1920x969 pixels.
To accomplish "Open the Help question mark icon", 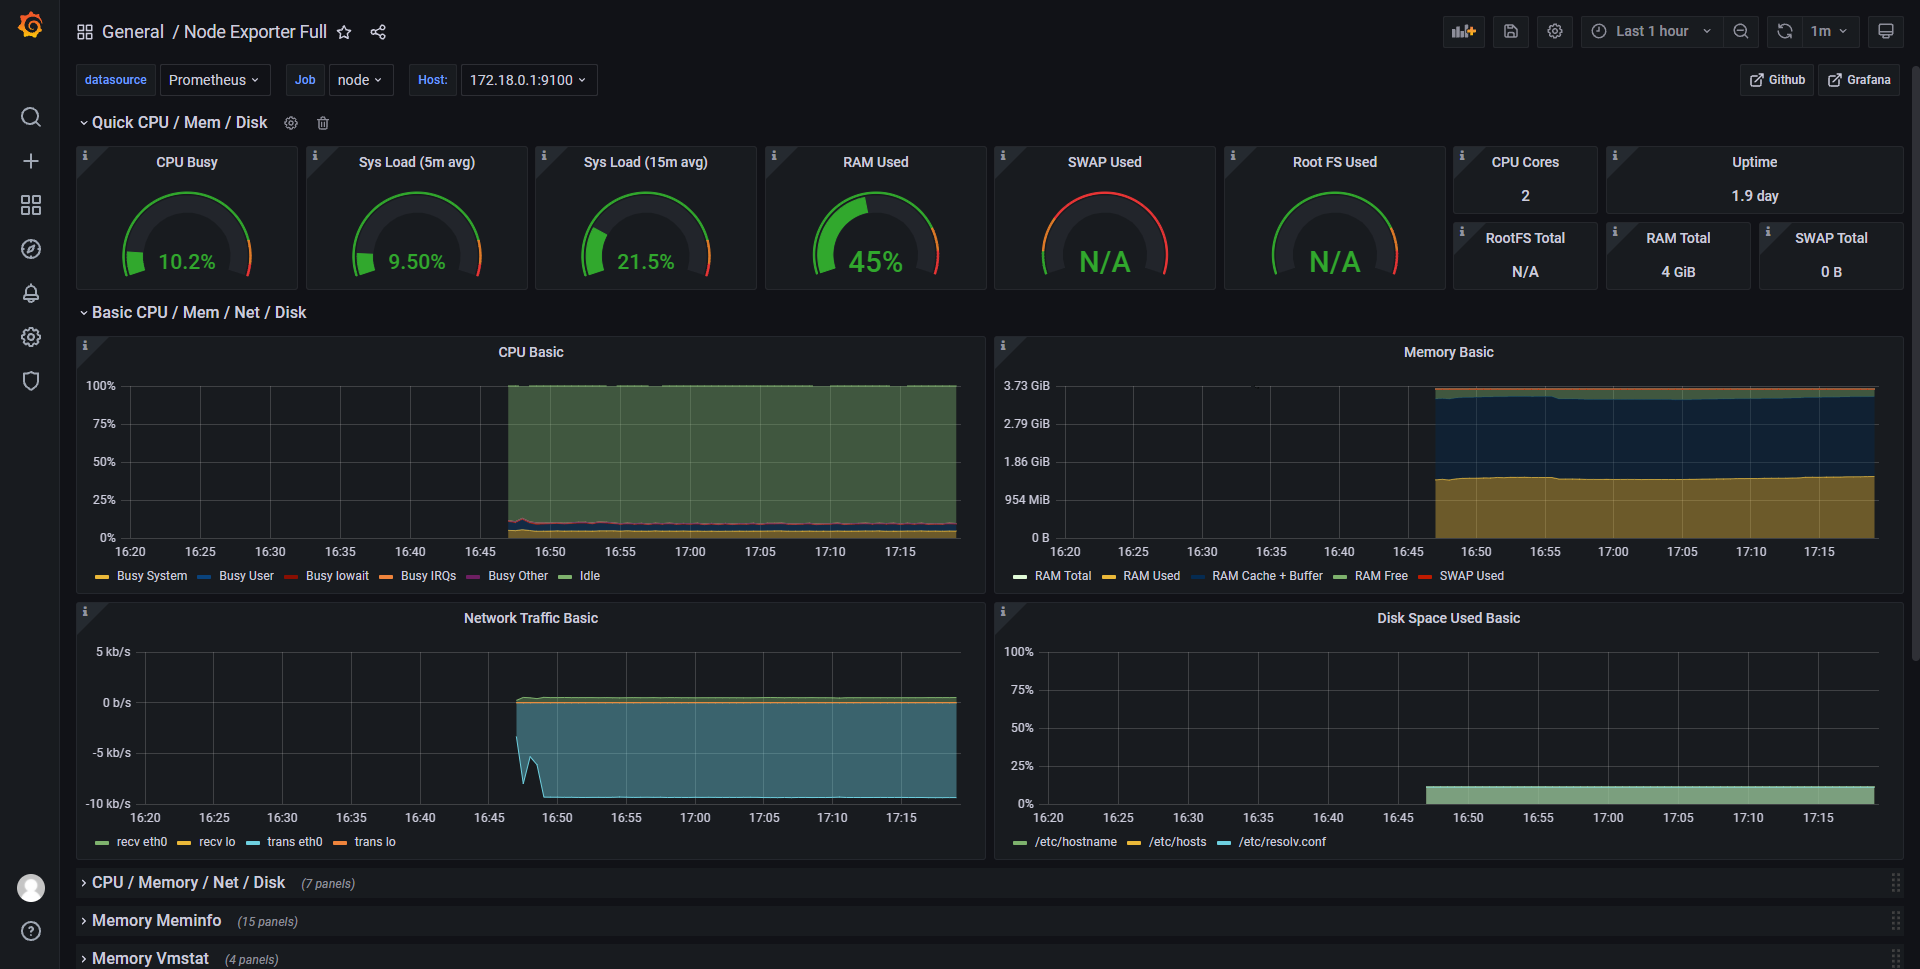I will 31,931.
